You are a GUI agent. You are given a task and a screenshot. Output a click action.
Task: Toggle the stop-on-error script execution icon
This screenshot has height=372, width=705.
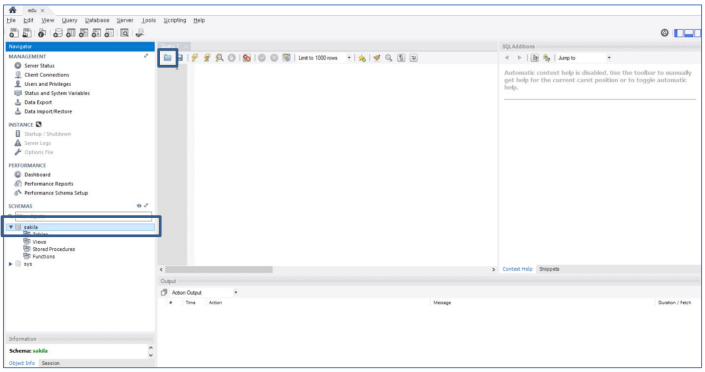pyautogui.click(x=246, y=58)
